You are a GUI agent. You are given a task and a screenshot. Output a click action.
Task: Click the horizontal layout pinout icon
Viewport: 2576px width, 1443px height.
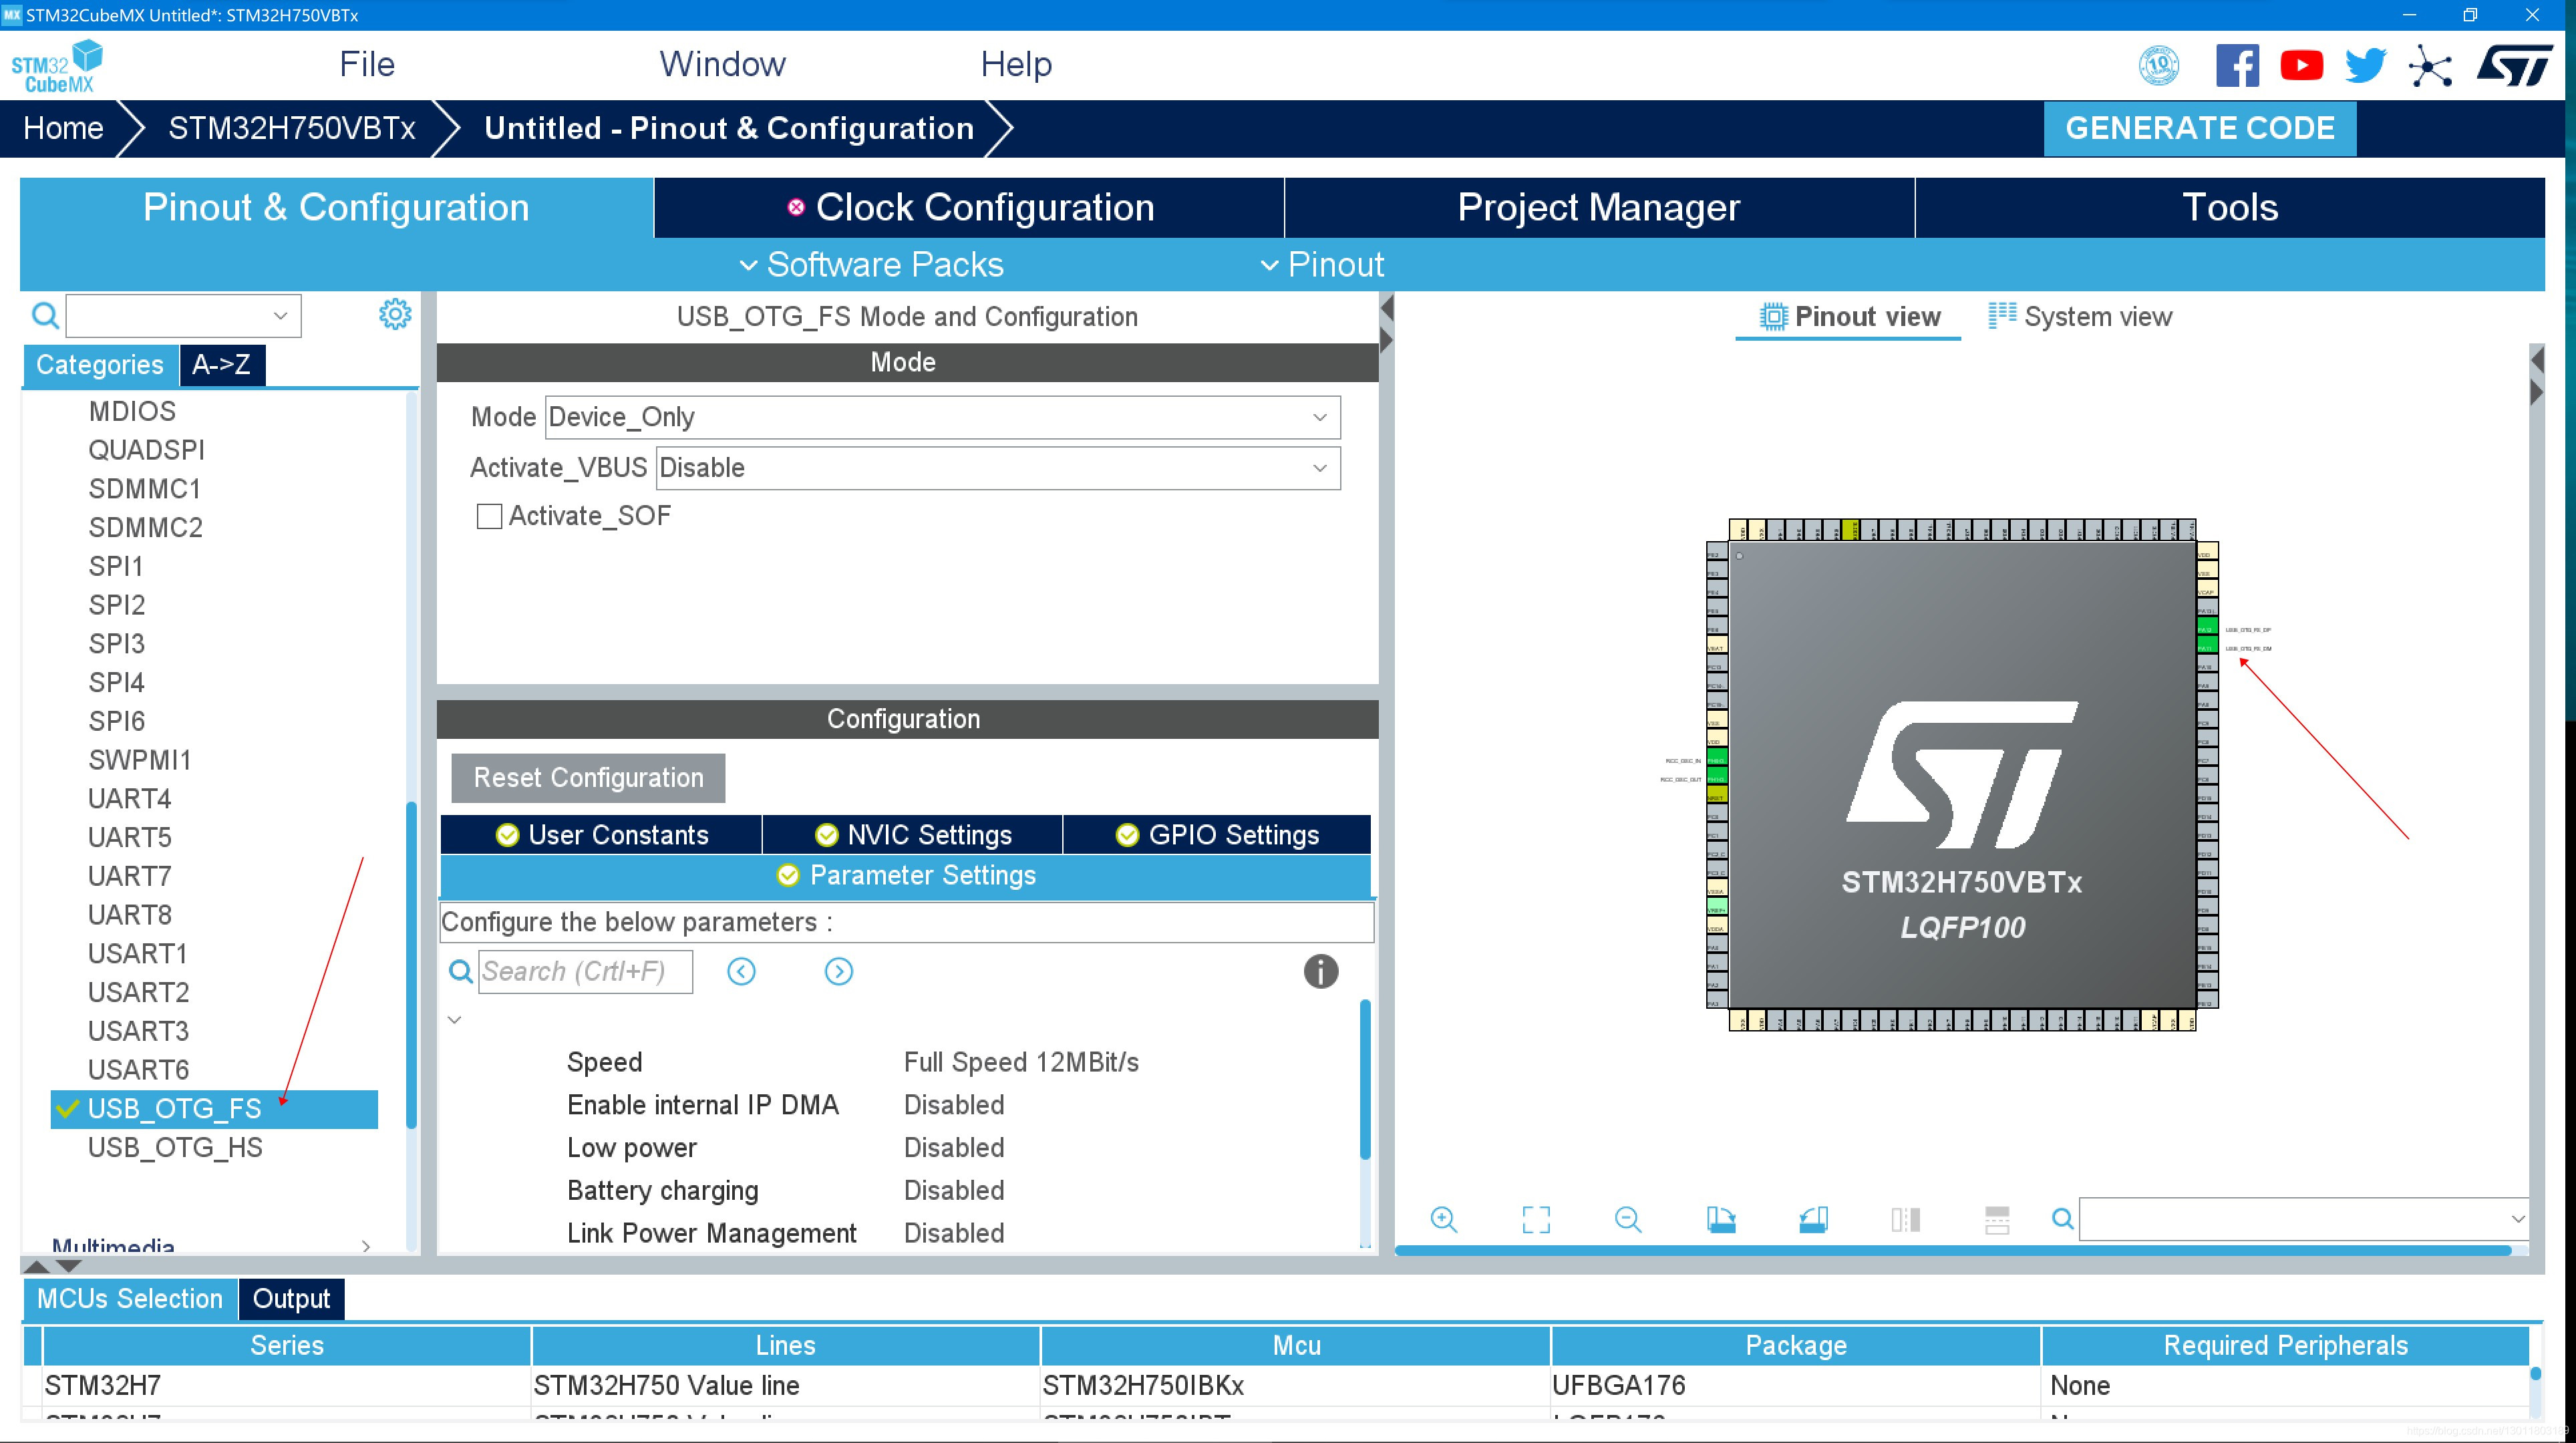(x=1997, y=1219)
